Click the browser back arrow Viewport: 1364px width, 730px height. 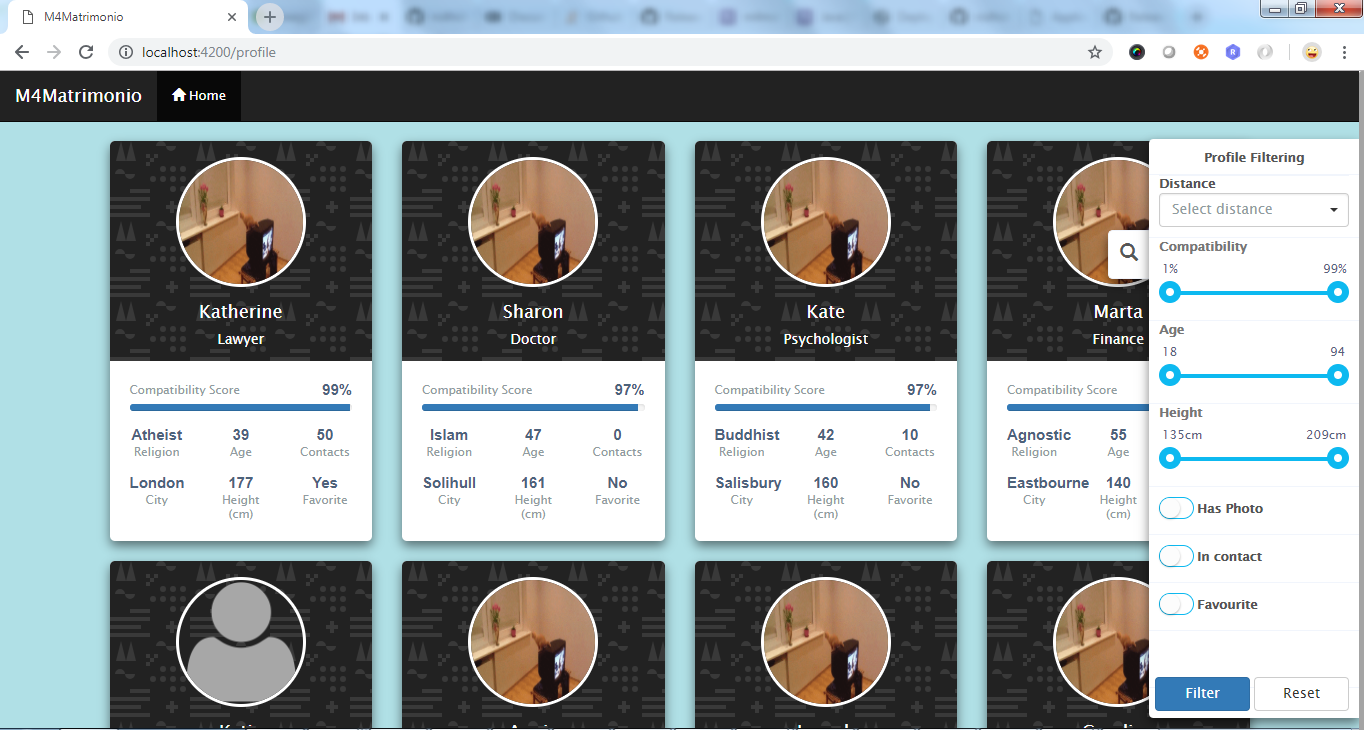(22, 52)
